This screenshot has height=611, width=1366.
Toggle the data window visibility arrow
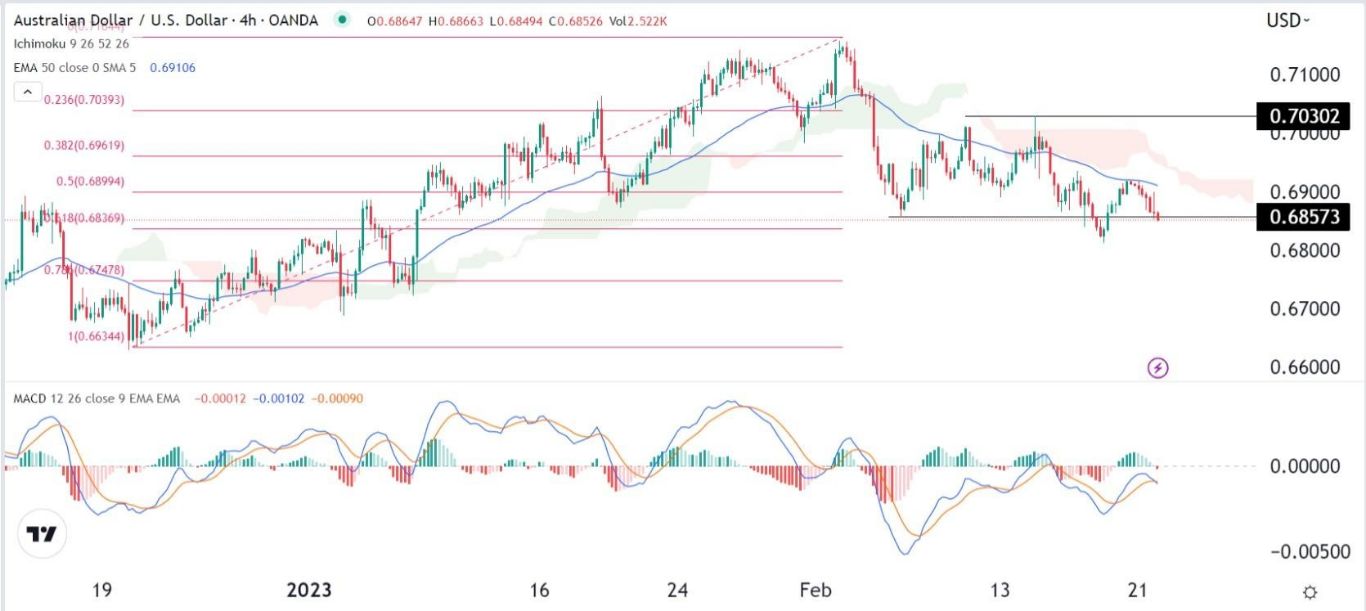click(x=27, y=89)
